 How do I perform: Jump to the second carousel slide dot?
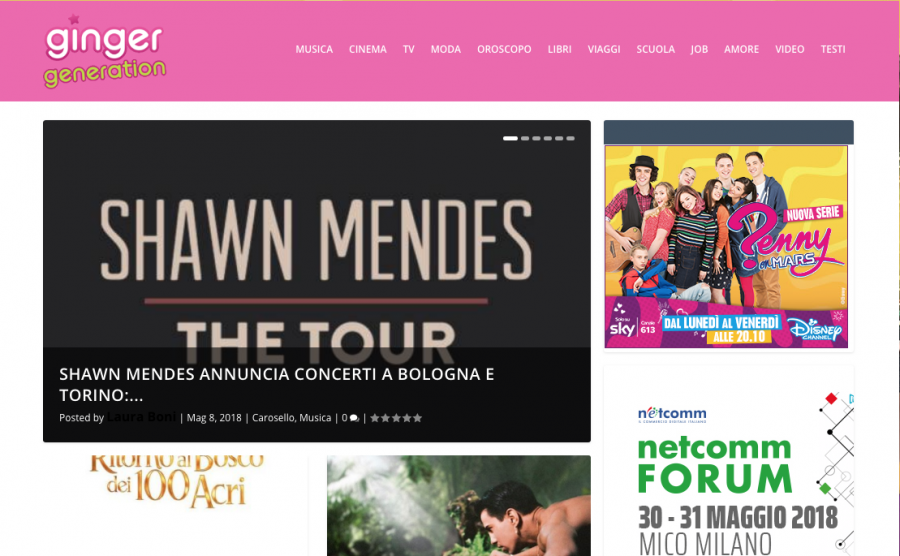[525, 138]
